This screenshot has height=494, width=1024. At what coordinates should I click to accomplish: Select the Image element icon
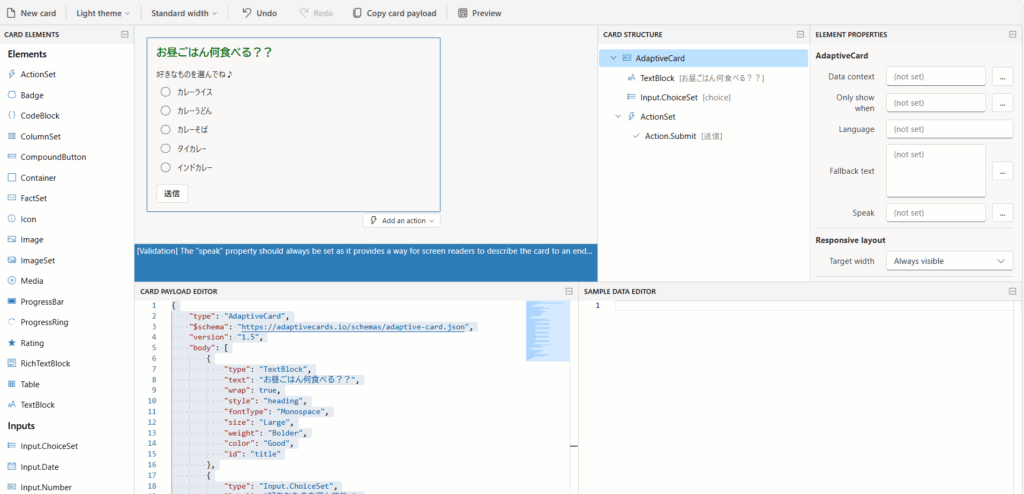[x=12, y=240]
